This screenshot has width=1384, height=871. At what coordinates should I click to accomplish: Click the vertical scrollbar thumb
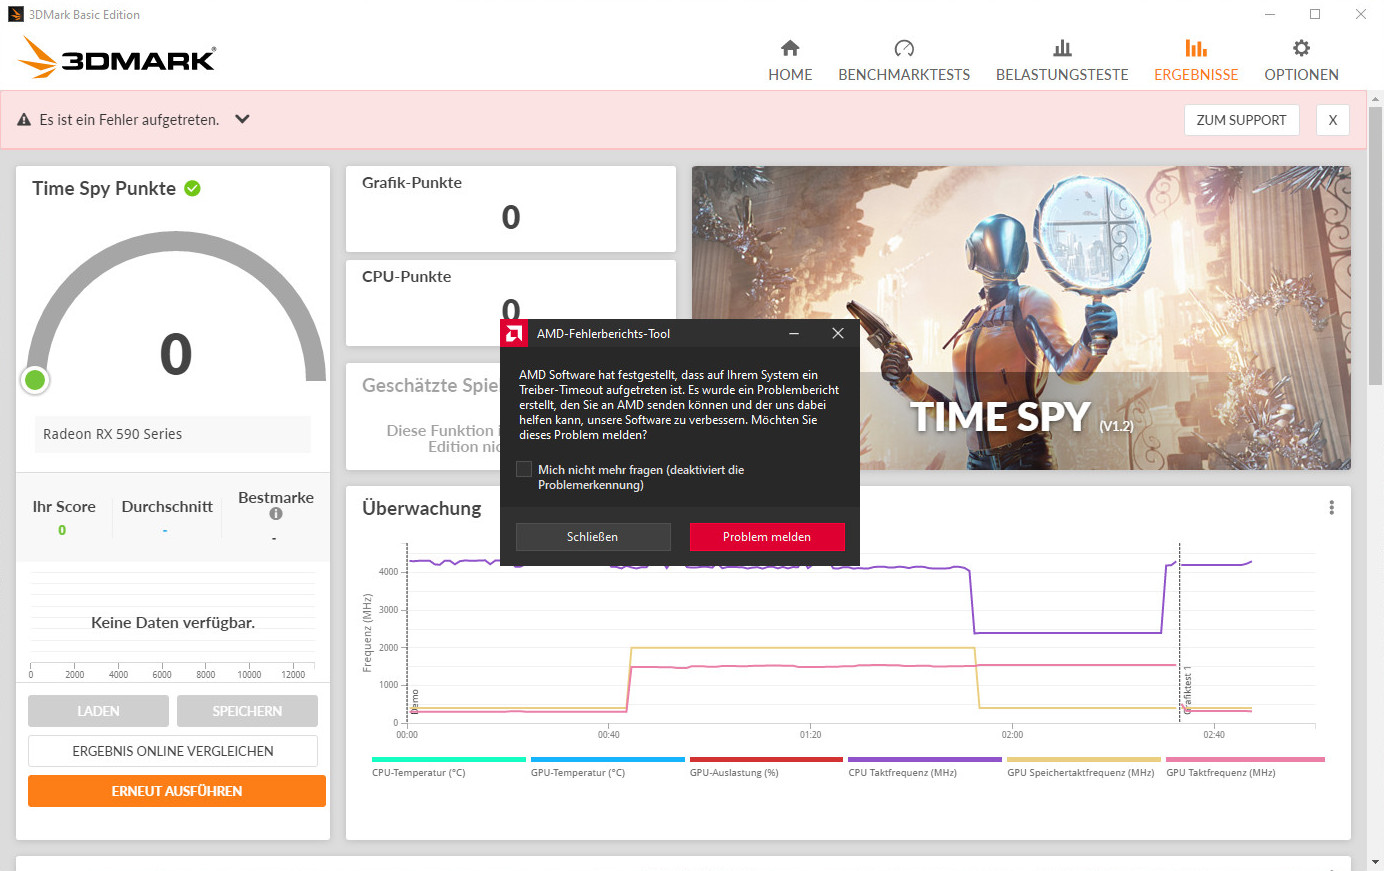pyautogui.click(x=1376, y=245)
